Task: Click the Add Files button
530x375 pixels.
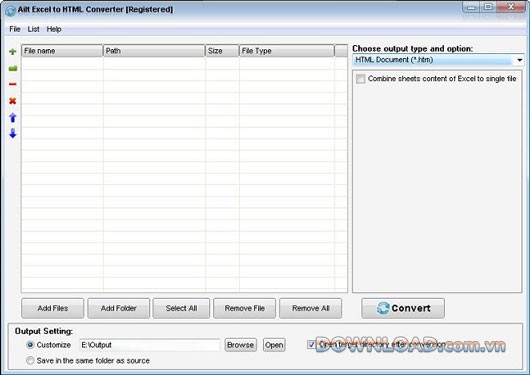Action: coord(53,308)
